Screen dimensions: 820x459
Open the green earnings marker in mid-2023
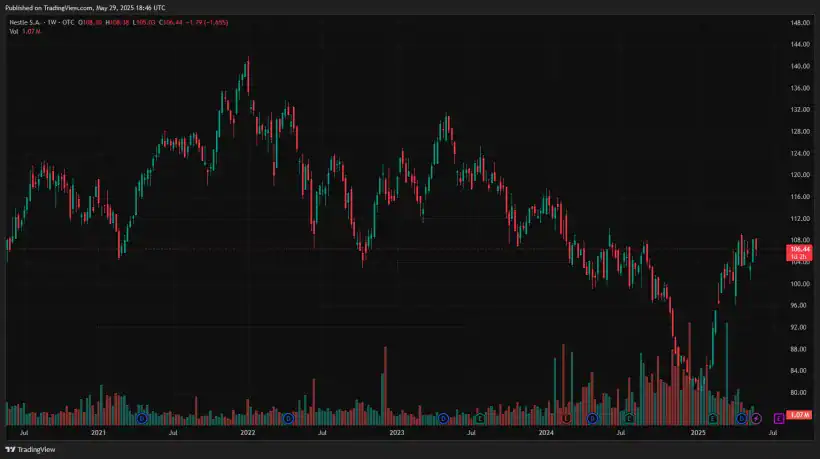(480, 417)
